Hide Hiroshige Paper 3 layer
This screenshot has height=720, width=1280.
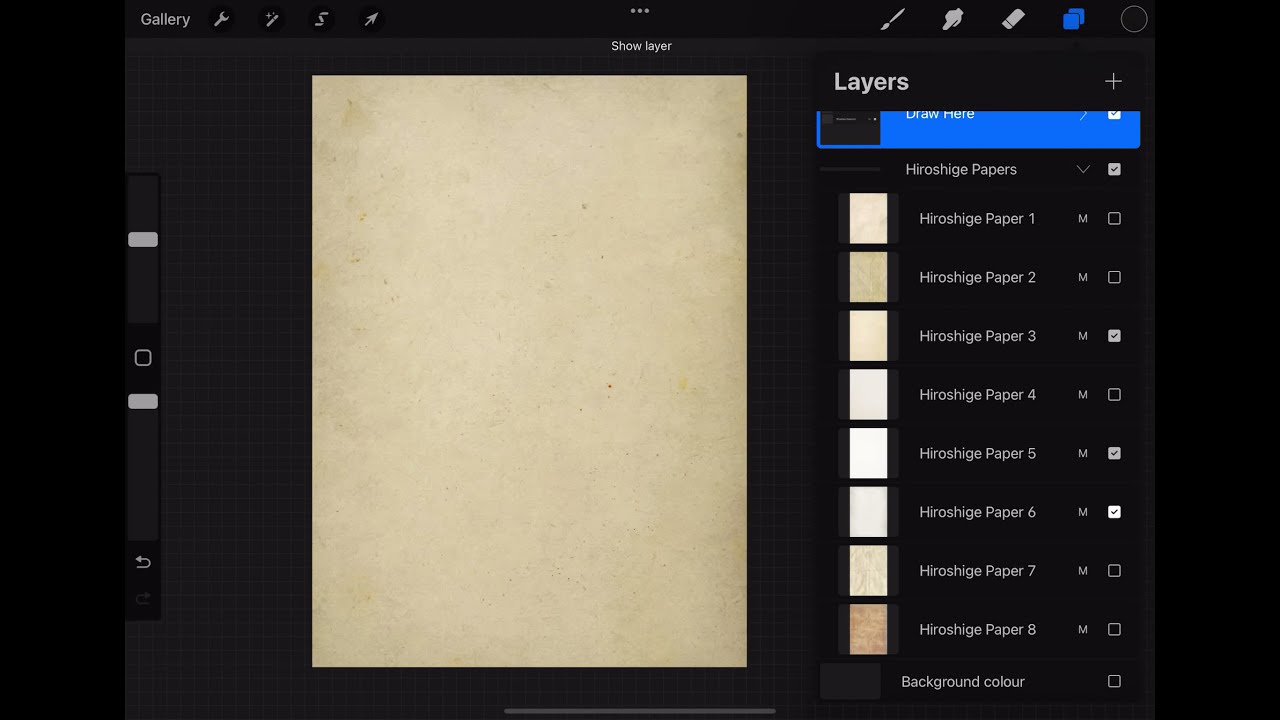click(x=1114, y=336)
